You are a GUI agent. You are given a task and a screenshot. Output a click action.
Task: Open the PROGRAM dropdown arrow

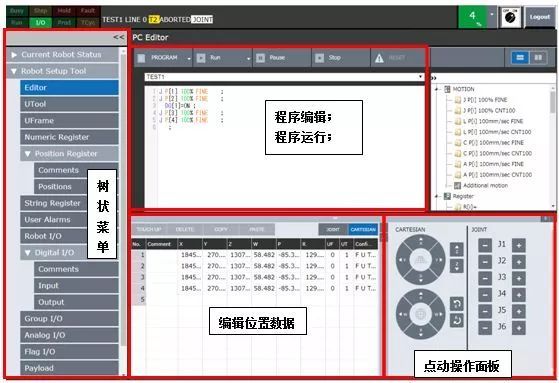tap(189, 58)
